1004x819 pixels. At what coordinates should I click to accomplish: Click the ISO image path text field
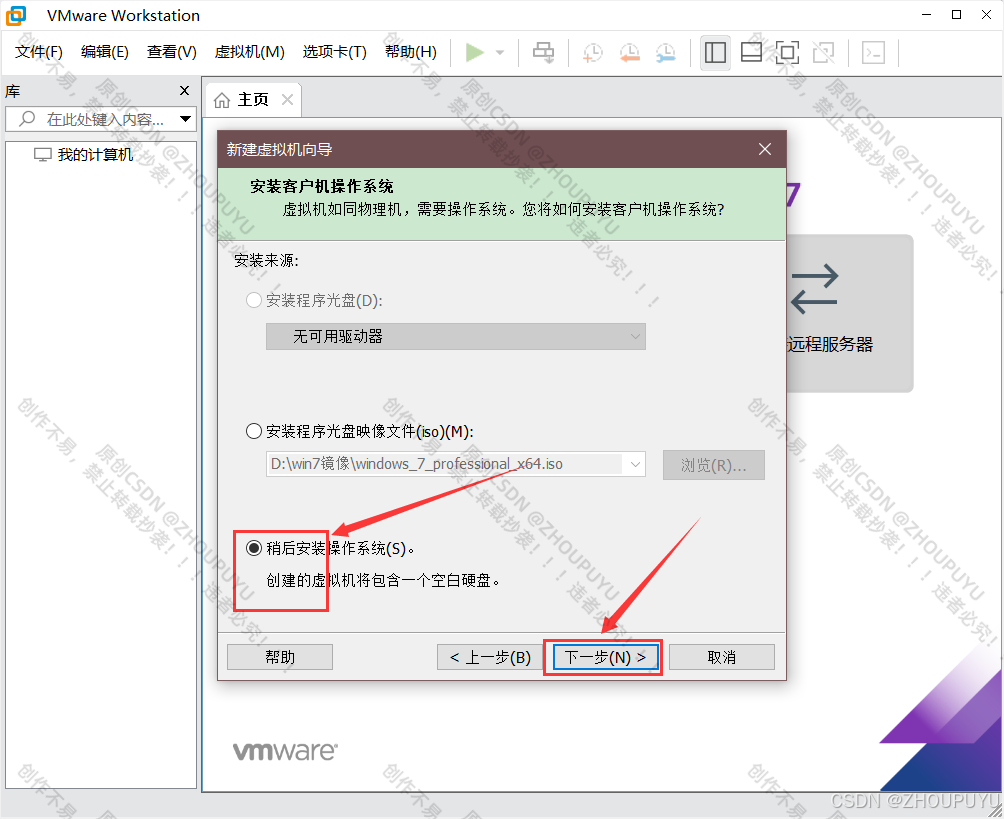(445, 464)
